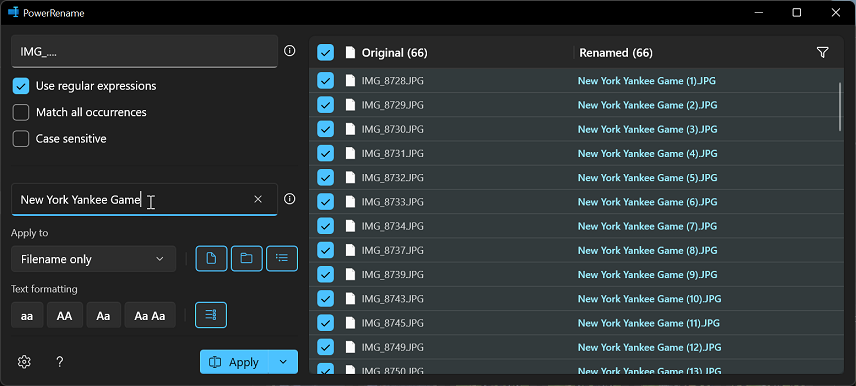Toggle enumerate items button
The height and width of the screenshot is (386, 856).
coord(211,315)
